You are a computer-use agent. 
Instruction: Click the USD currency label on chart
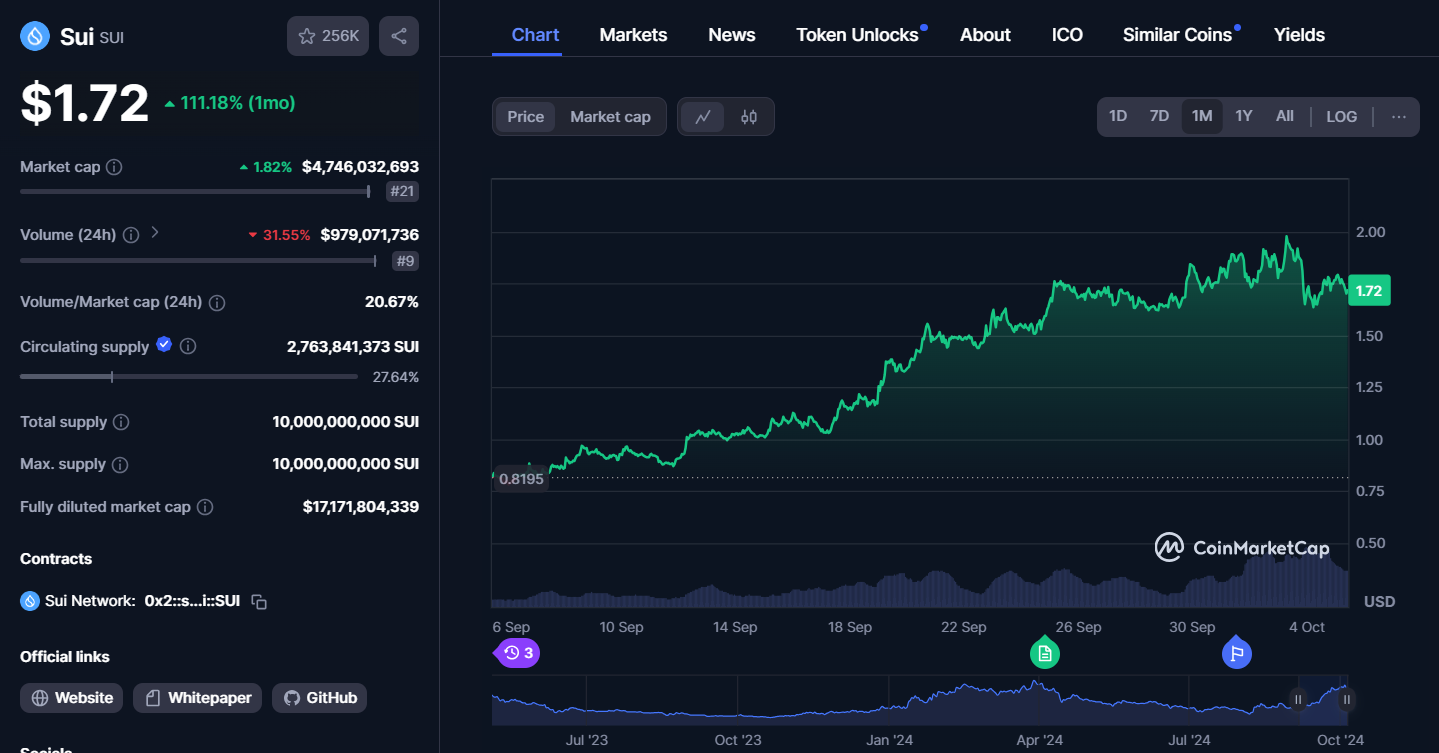point(1380,601)
